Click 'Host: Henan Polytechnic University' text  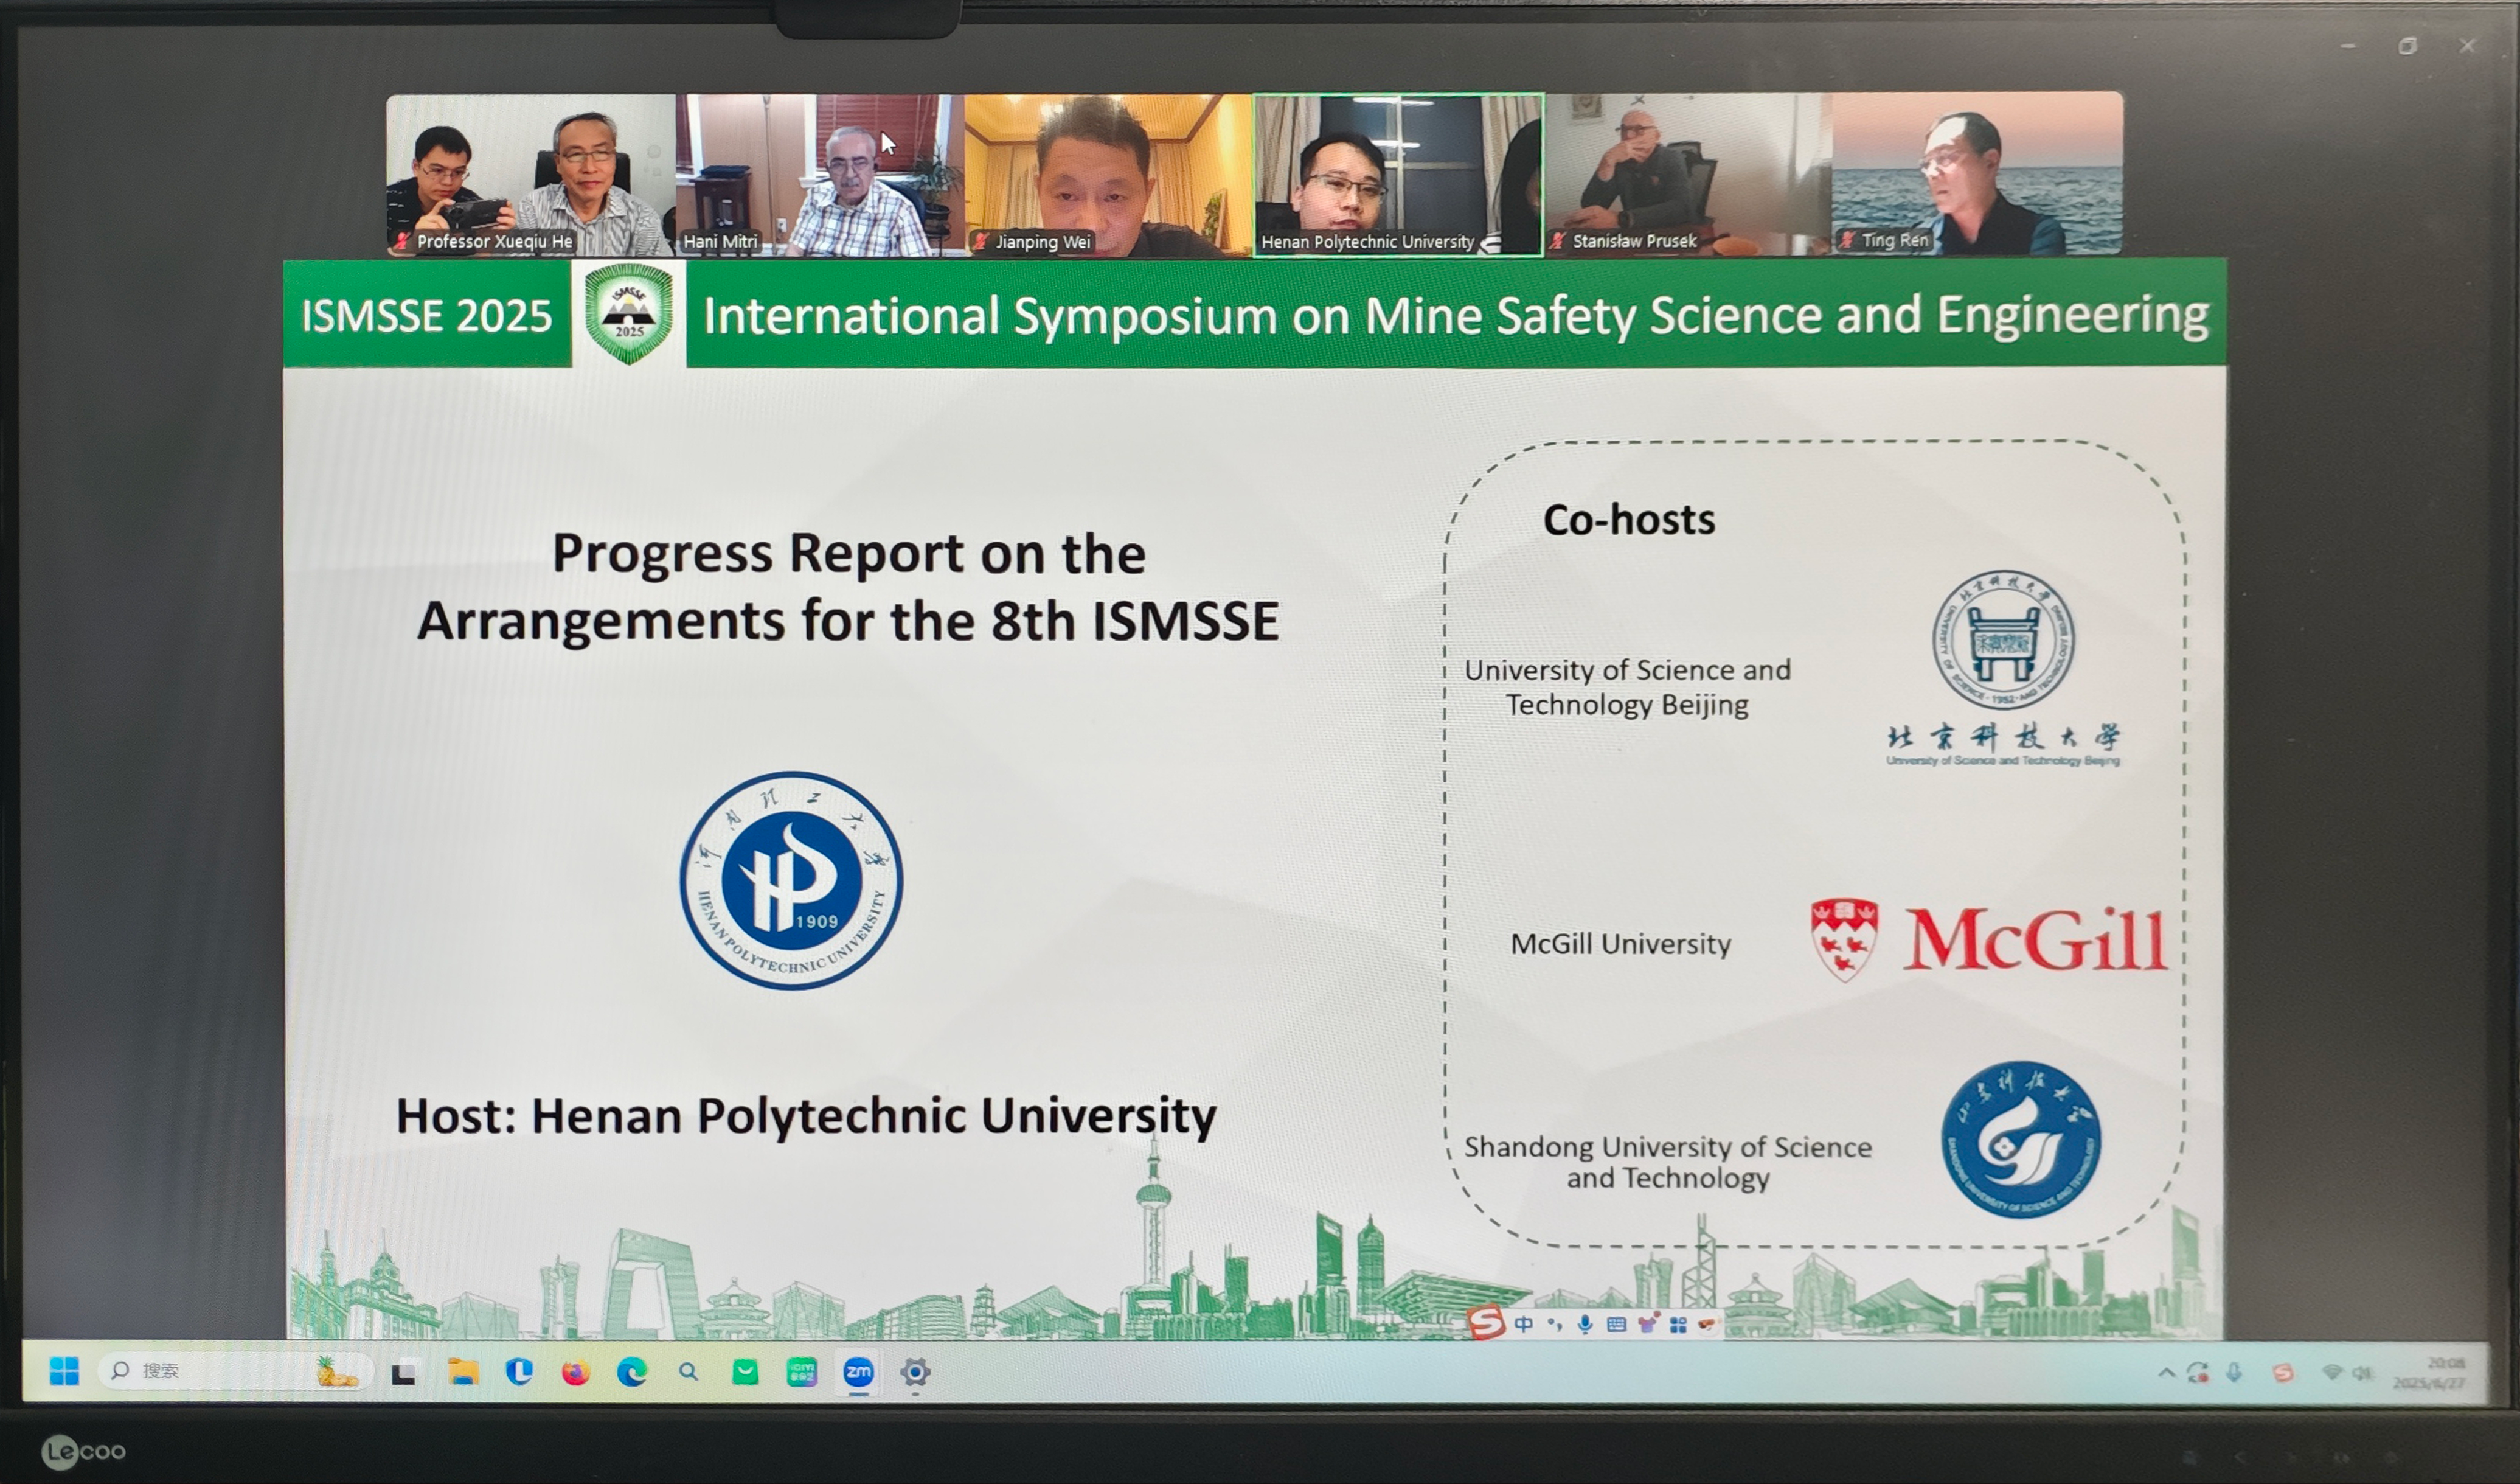pyautogui.click(x=806, y=1116)
